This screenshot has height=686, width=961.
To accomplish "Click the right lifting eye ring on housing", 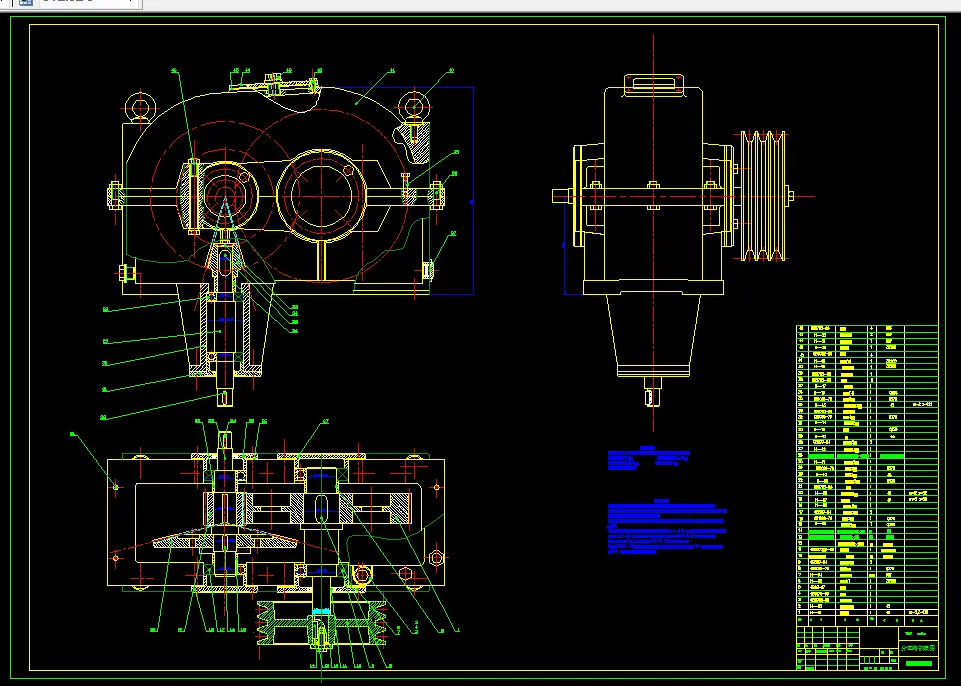I will [x=414, y=107].
